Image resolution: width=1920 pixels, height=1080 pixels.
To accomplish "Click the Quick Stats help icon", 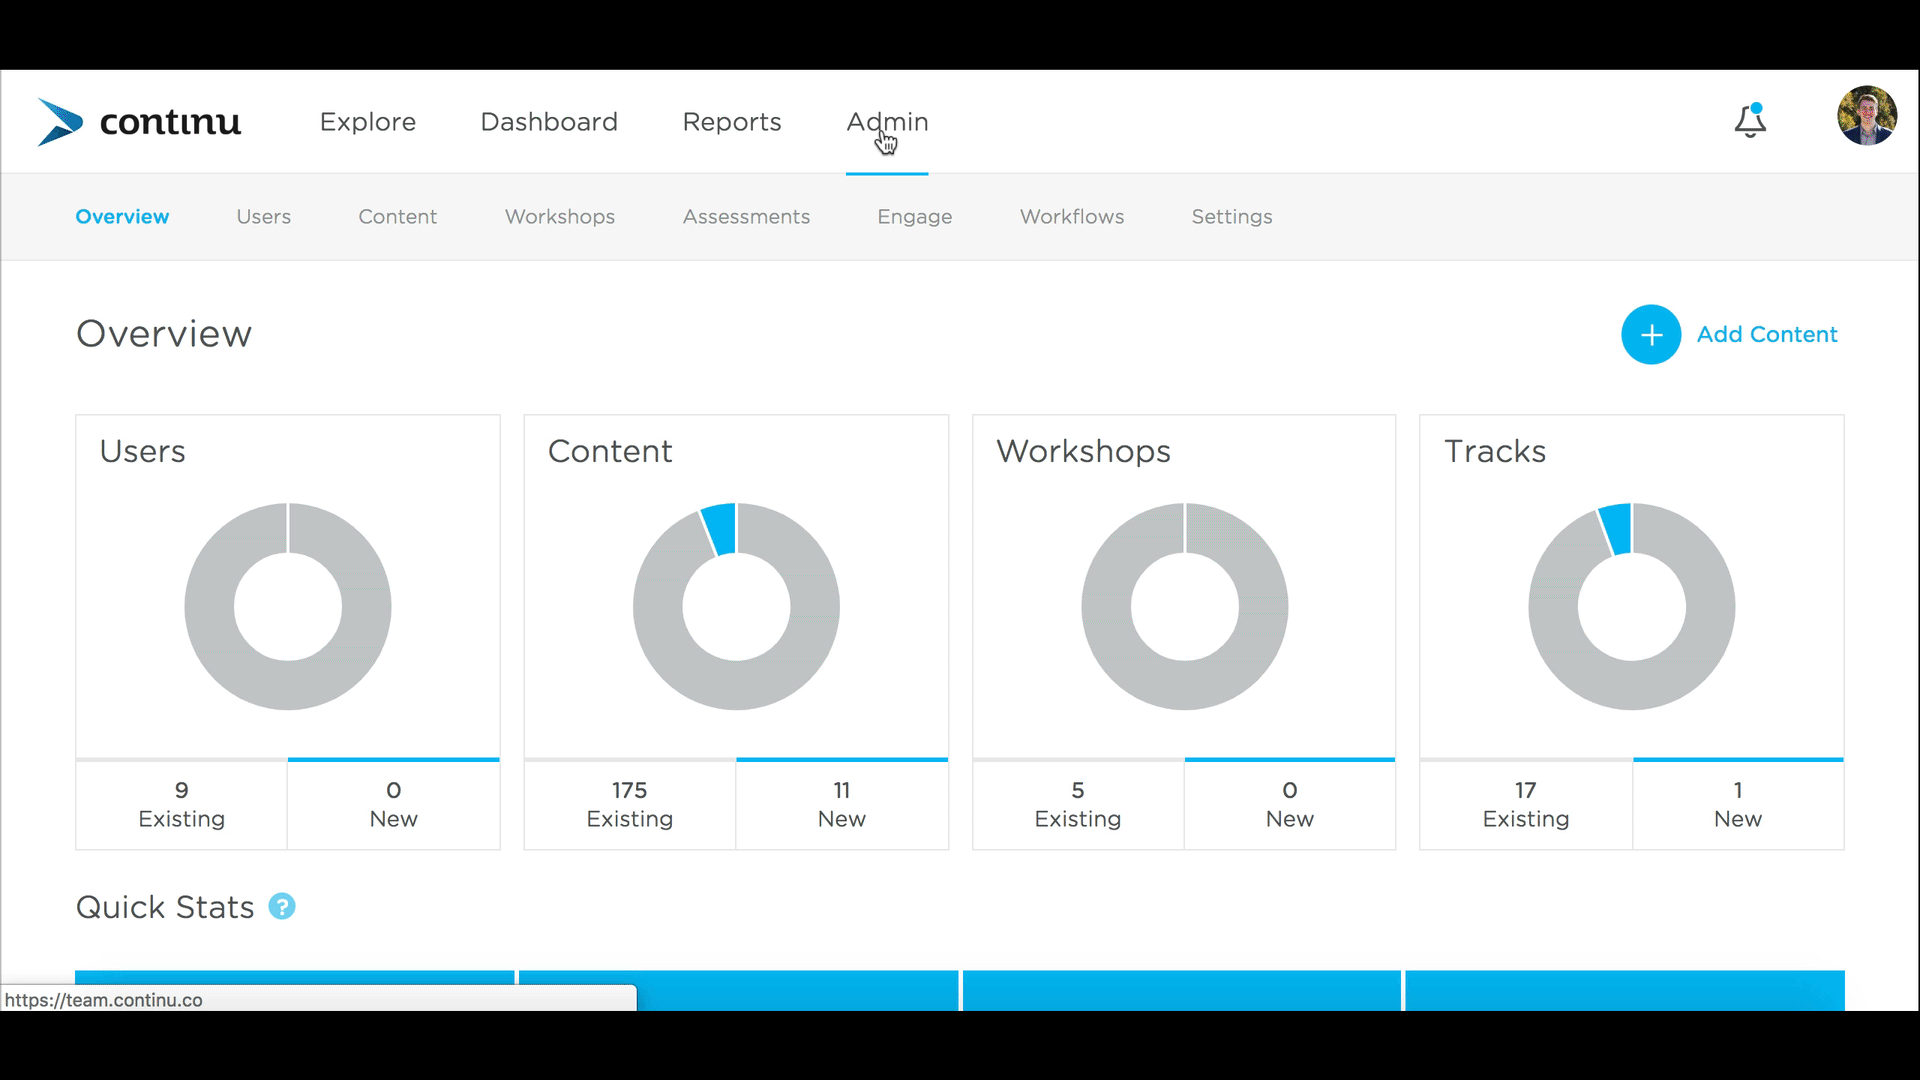I will [x=282, y=906].
